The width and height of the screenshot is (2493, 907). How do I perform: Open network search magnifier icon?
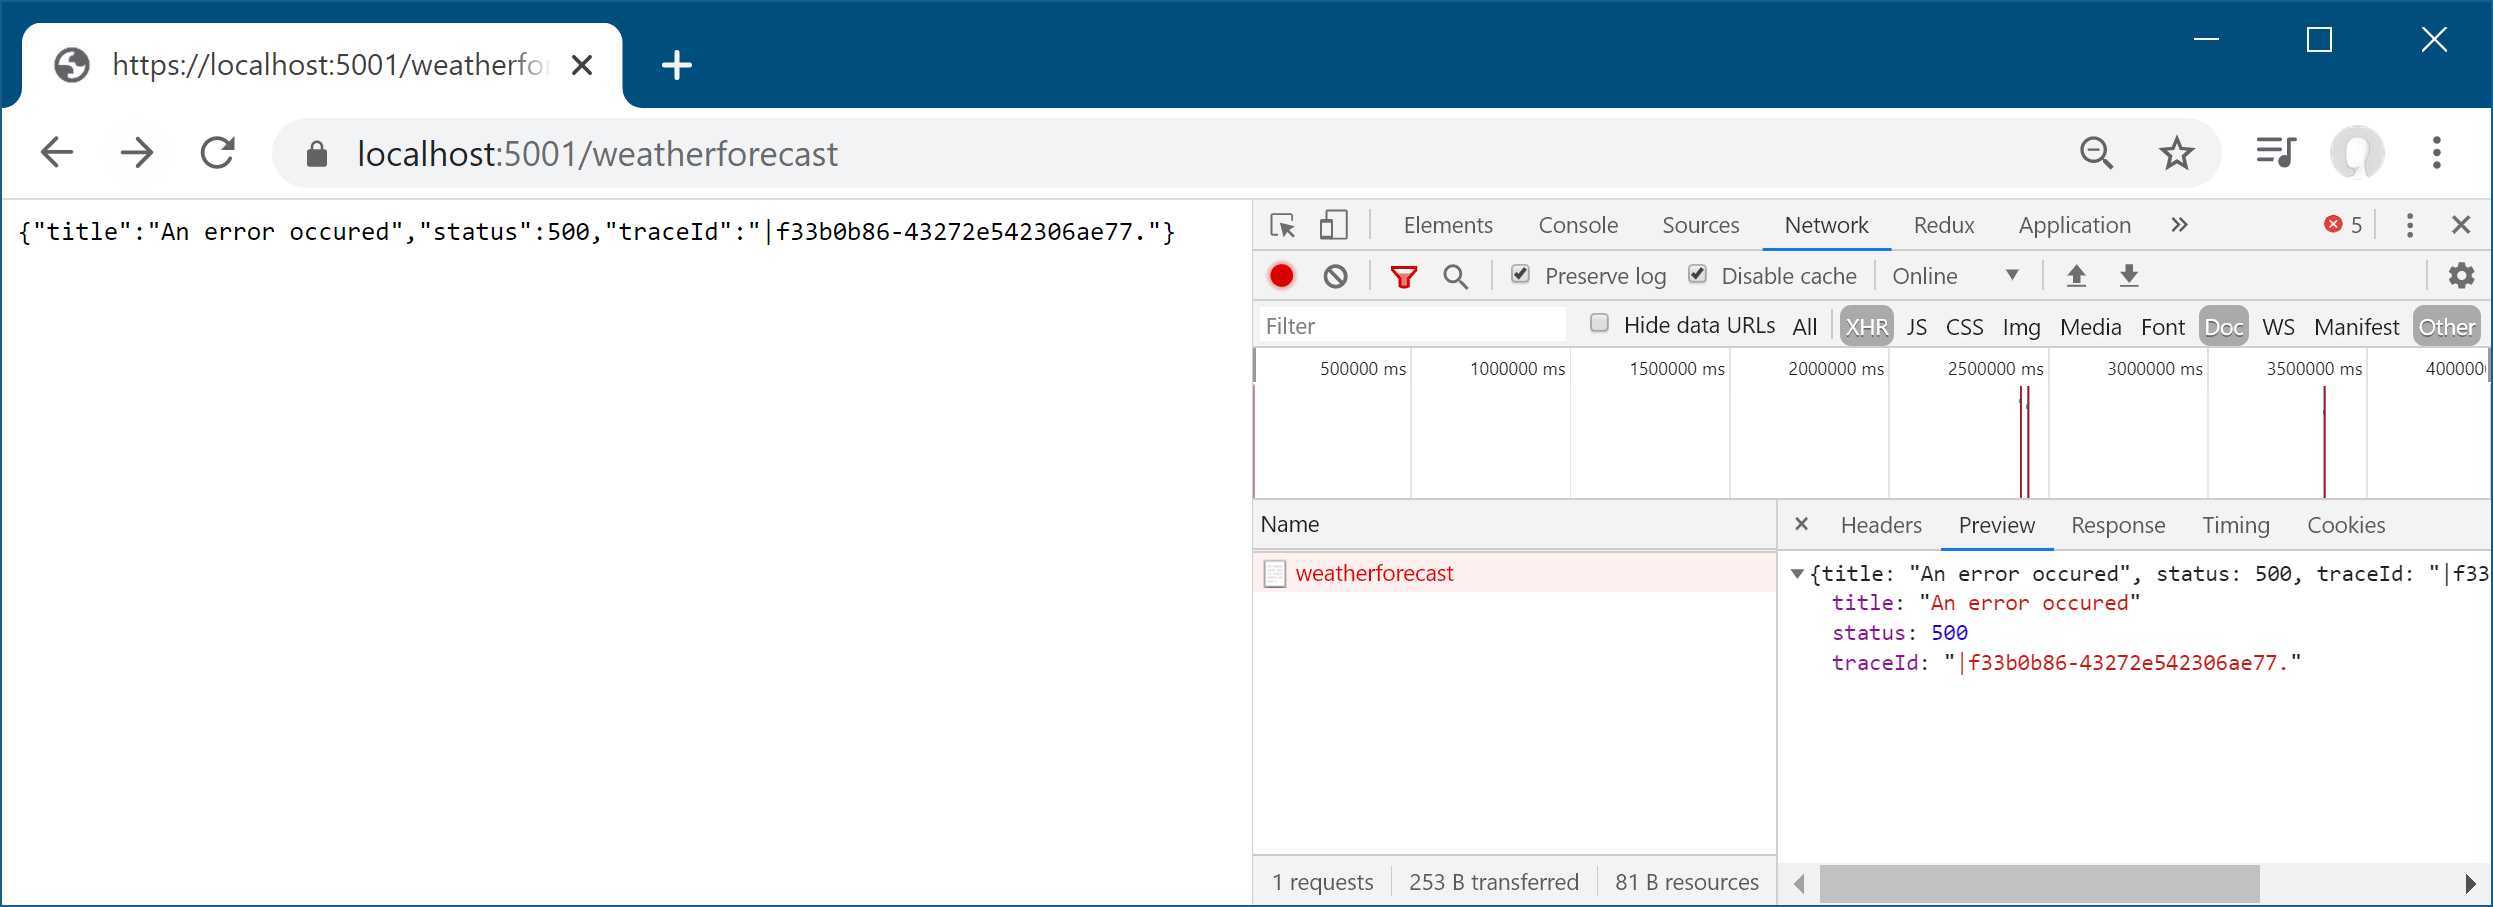coord(1456,276)
